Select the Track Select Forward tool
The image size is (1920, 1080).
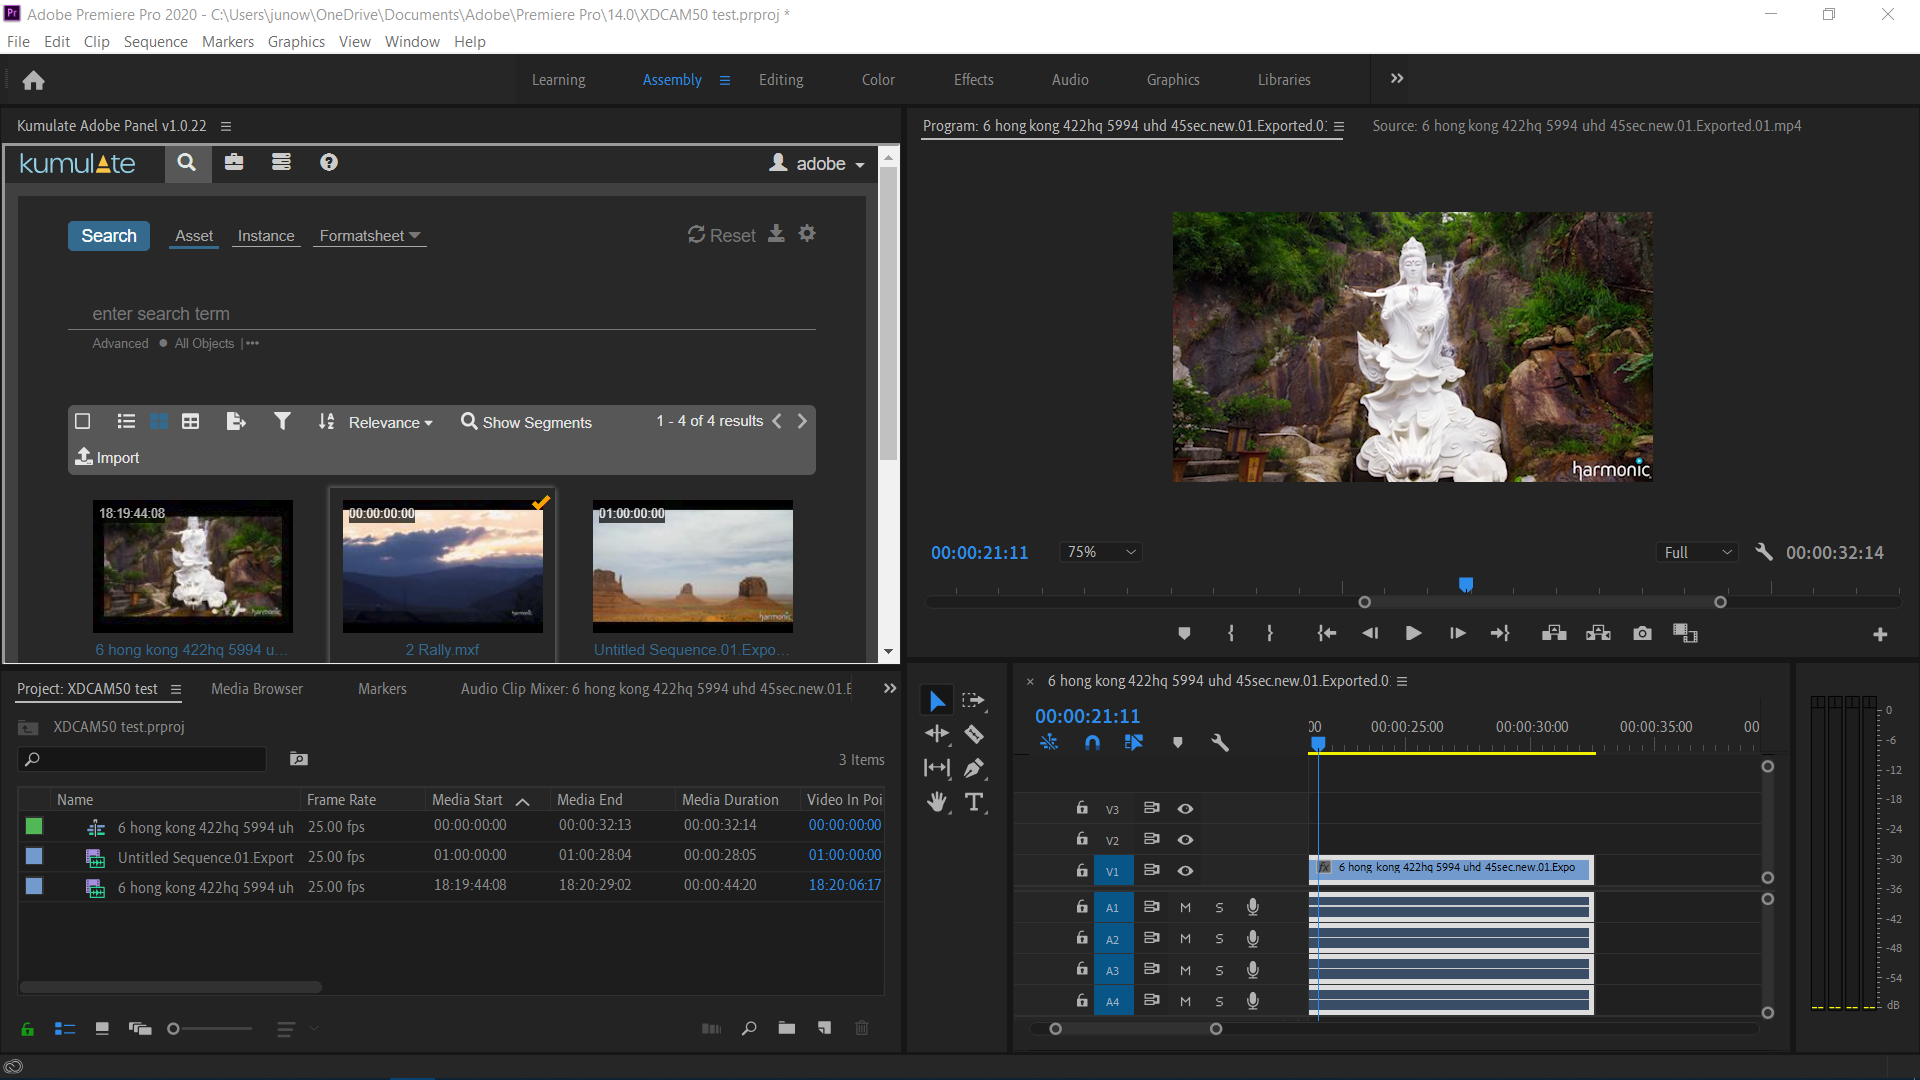point(973,701)
